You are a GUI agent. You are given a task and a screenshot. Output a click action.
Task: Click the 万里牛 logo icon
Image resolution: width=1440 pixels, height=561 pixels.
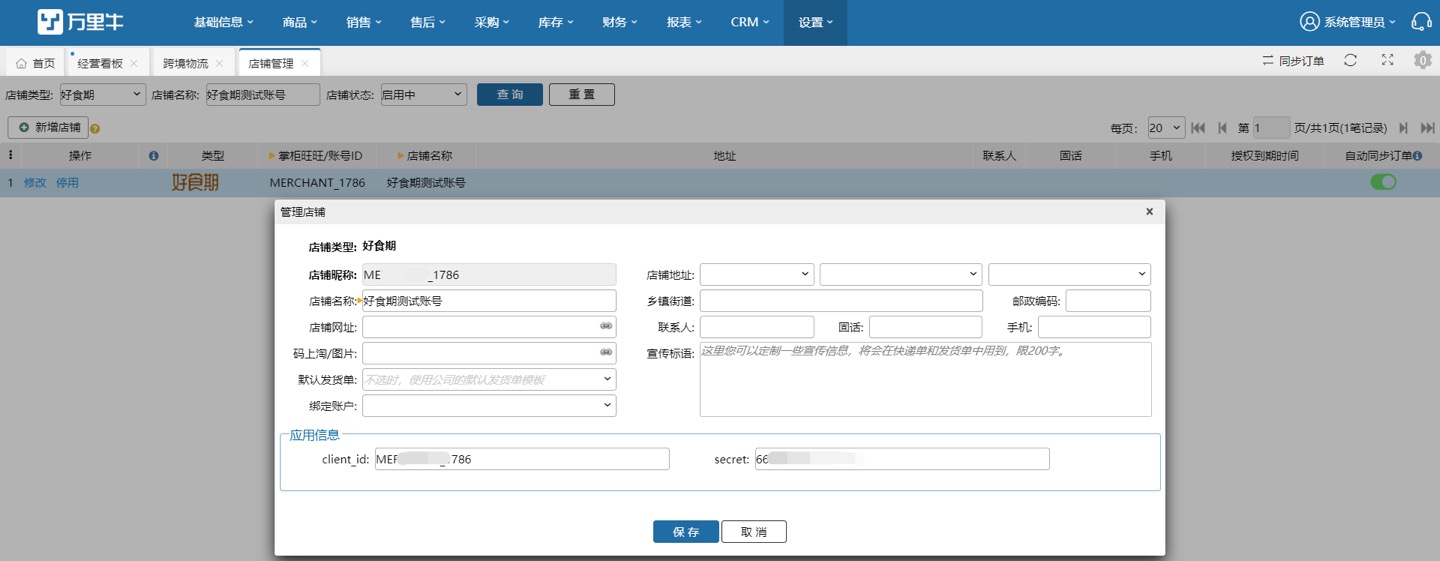[50, 22]
